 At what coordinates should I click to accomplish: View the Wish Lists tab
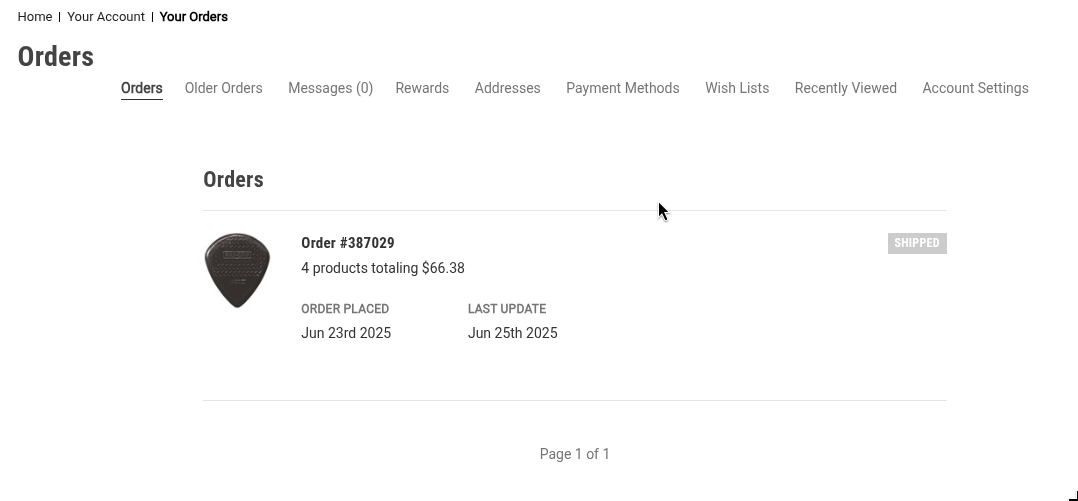click(x=737, y=88)
